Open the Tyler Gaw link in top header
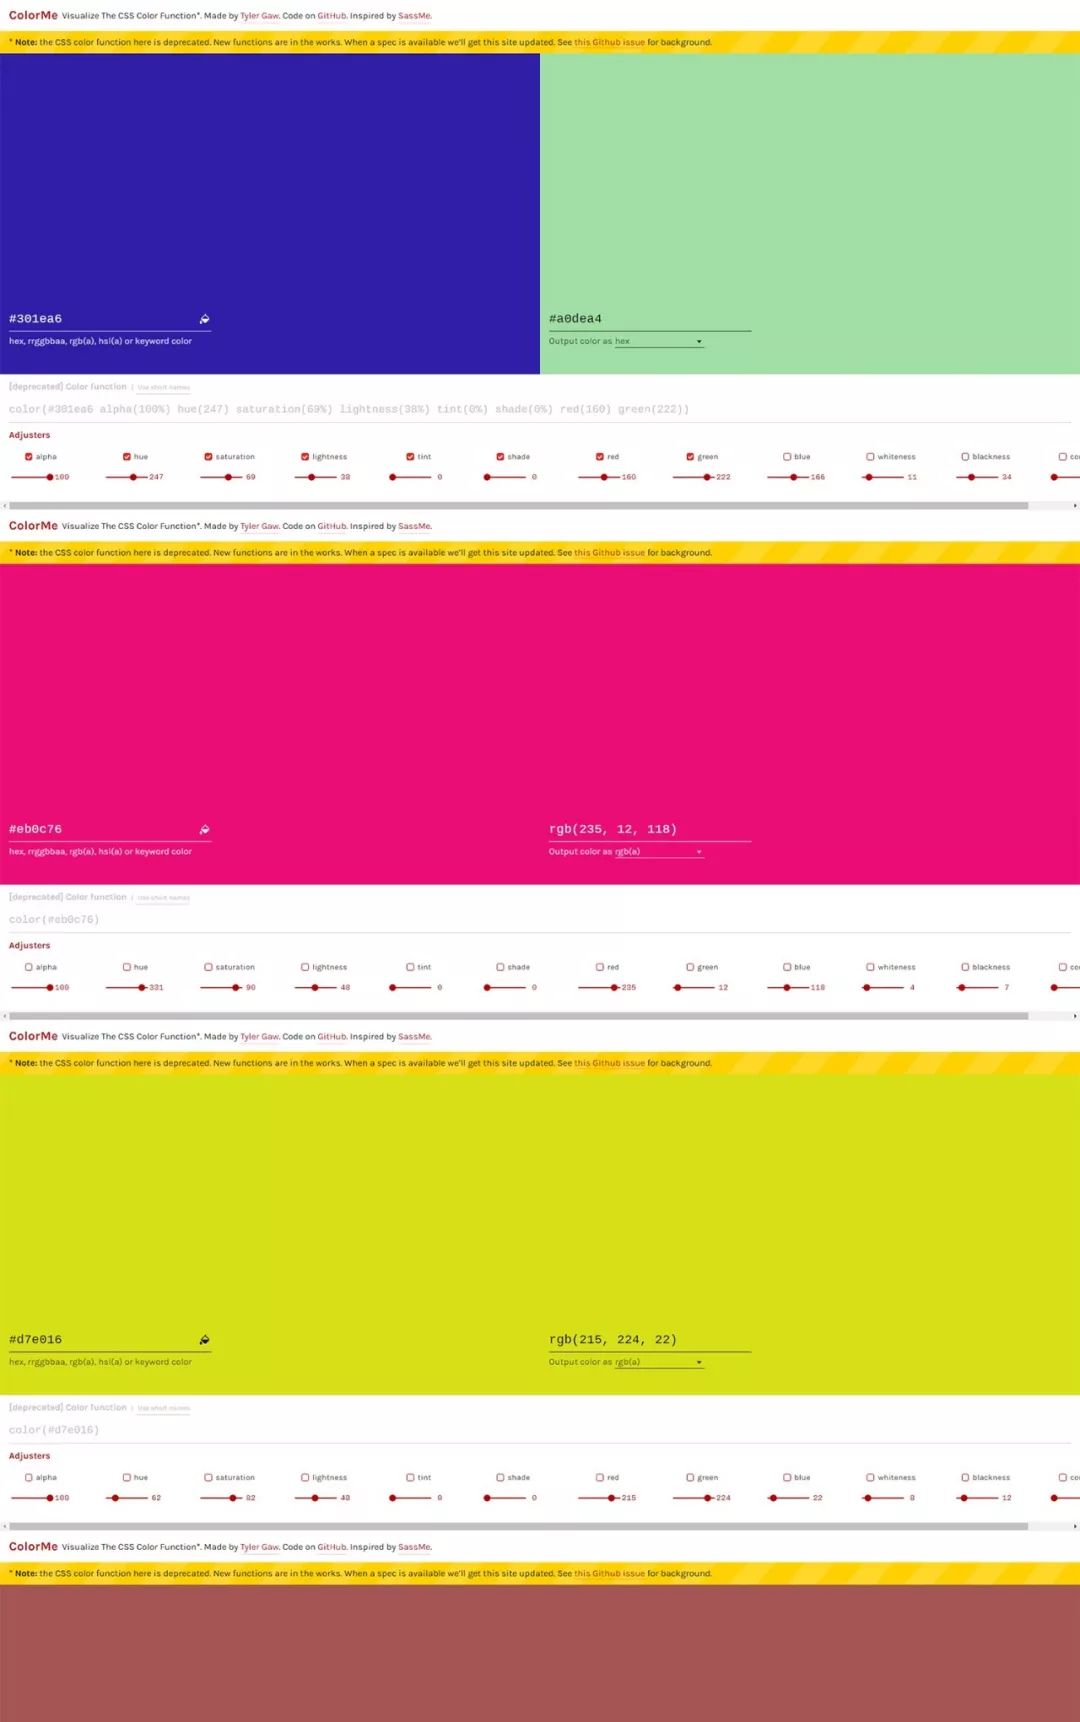Viewport: 1080px width, 1722px height. click(x=259, y=16)
